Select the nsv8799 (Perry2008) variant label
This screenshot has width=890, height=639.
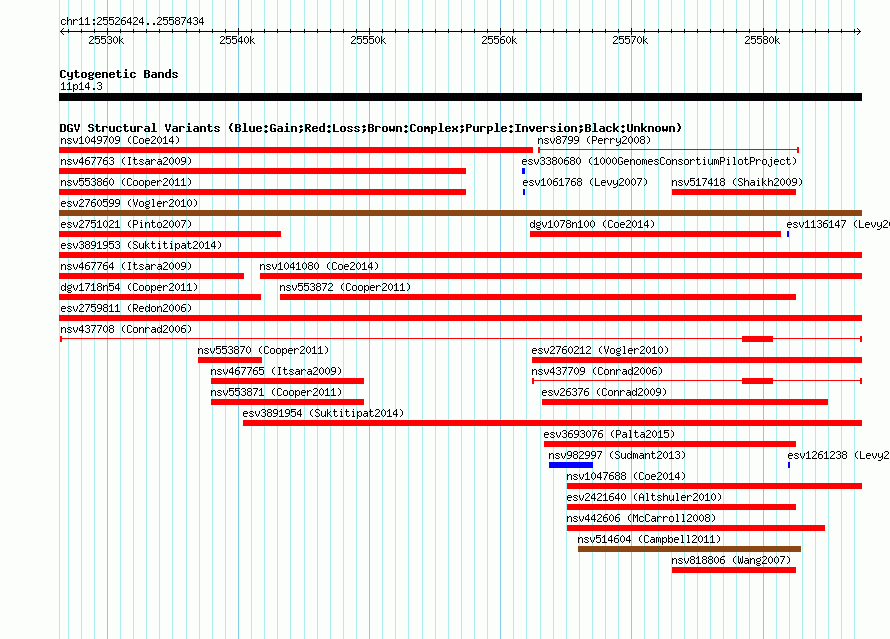click(x=594, y=140)
